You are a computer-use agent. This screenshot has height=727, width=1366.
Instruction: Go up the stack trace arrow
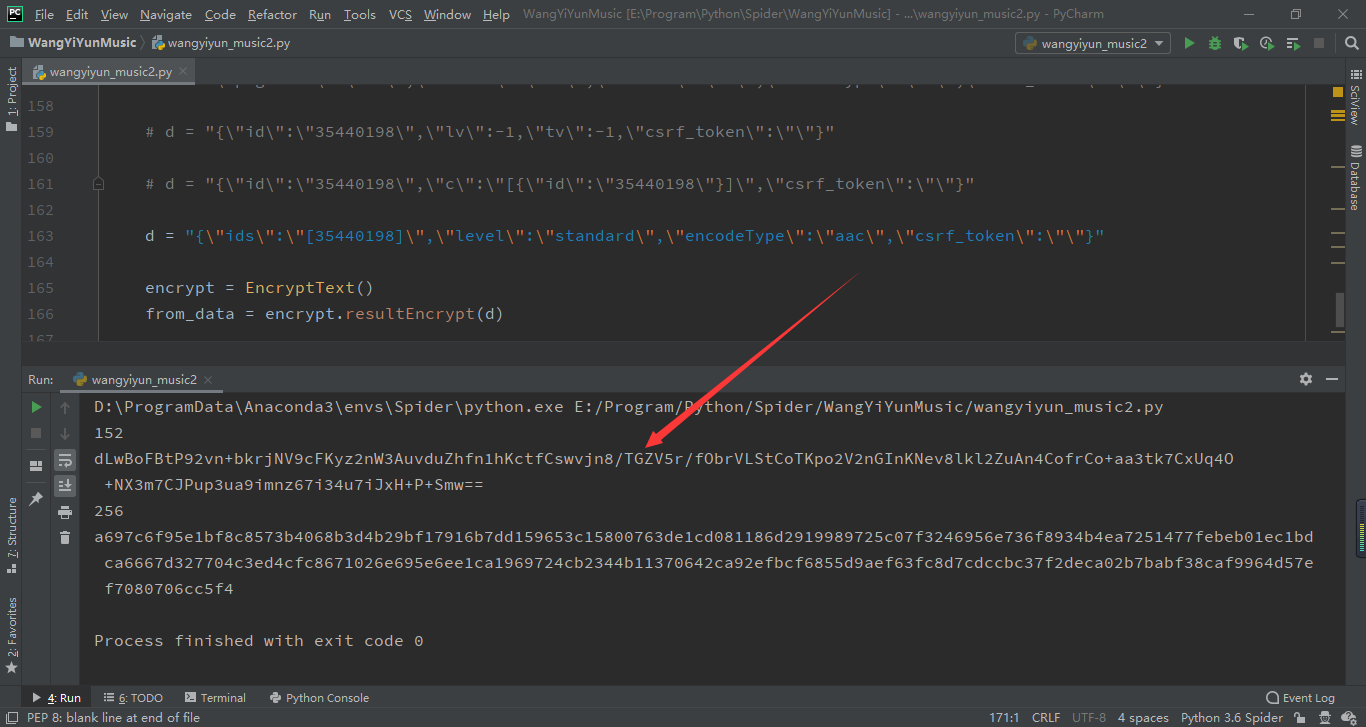(x=65, y=407)
